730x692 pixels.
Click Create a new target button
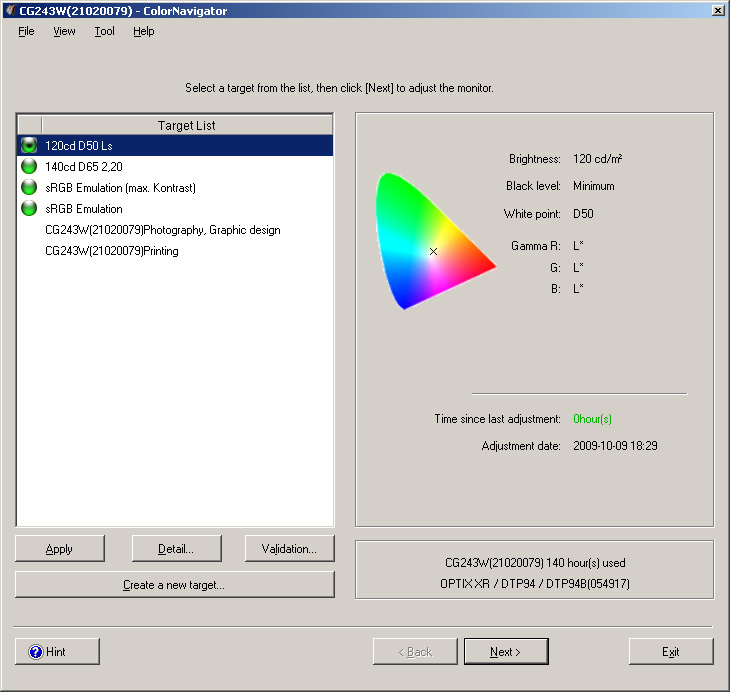click(x=175, y=584)
